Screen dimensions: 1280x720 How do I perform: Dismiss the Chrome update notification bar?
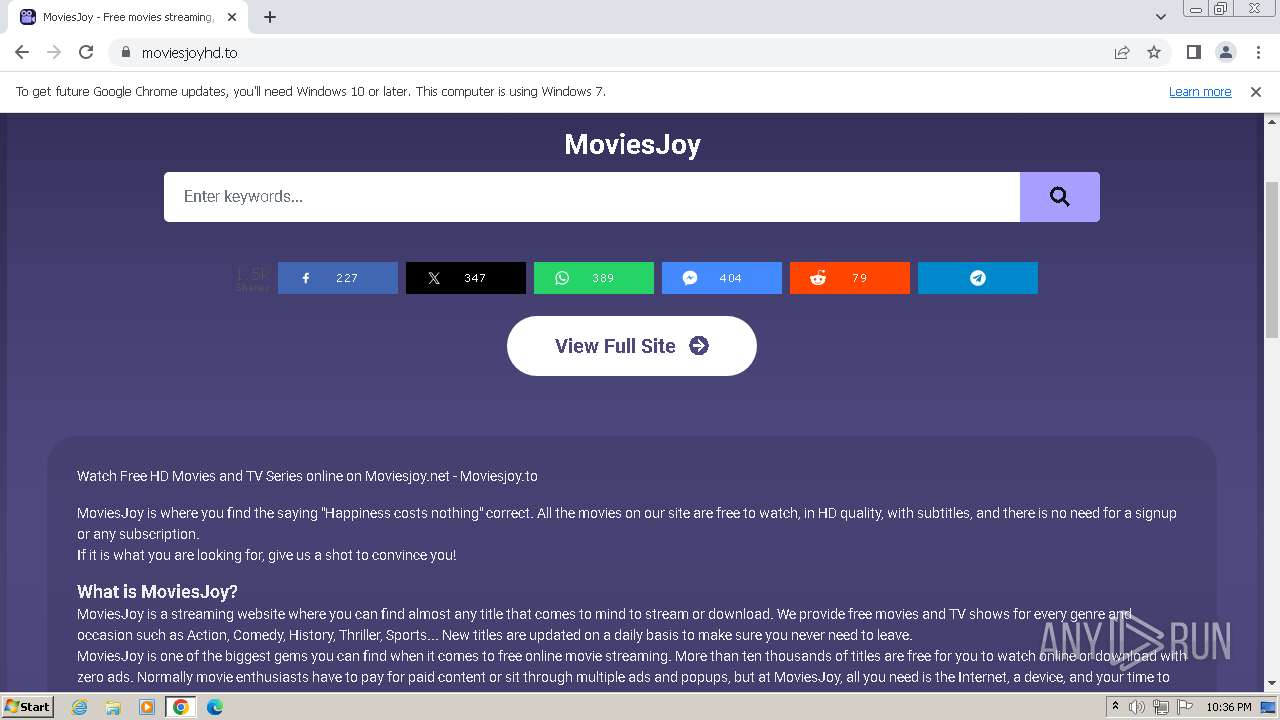pyautogui.click(x=1256, y=91)
